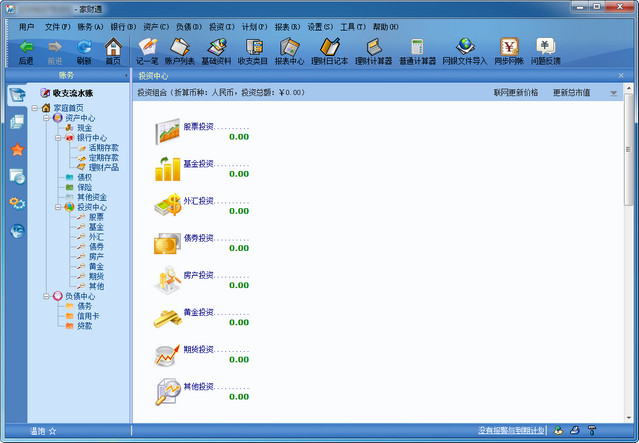Open 账户列表 from the toolbar

pos(180,50)
